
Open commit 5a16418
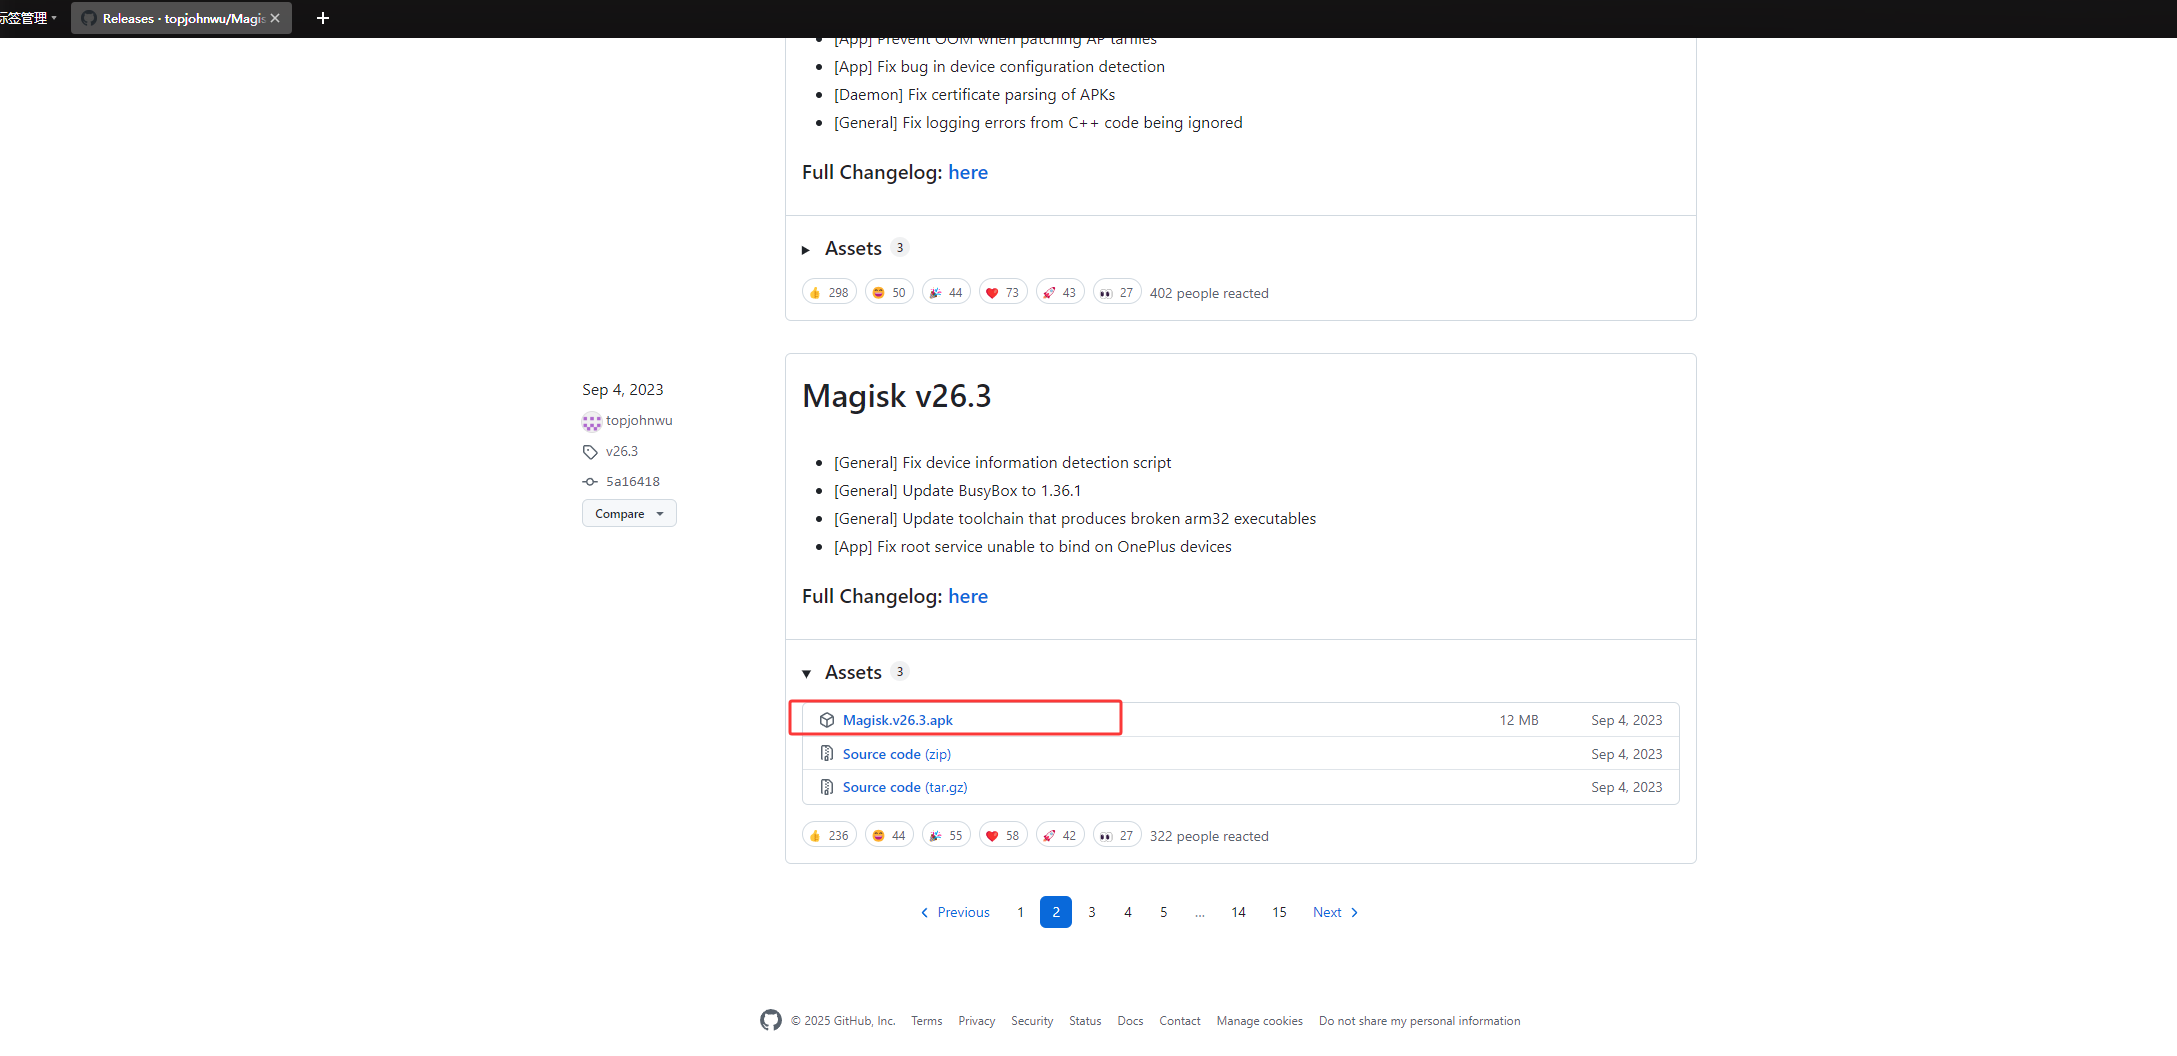[632, 481]
